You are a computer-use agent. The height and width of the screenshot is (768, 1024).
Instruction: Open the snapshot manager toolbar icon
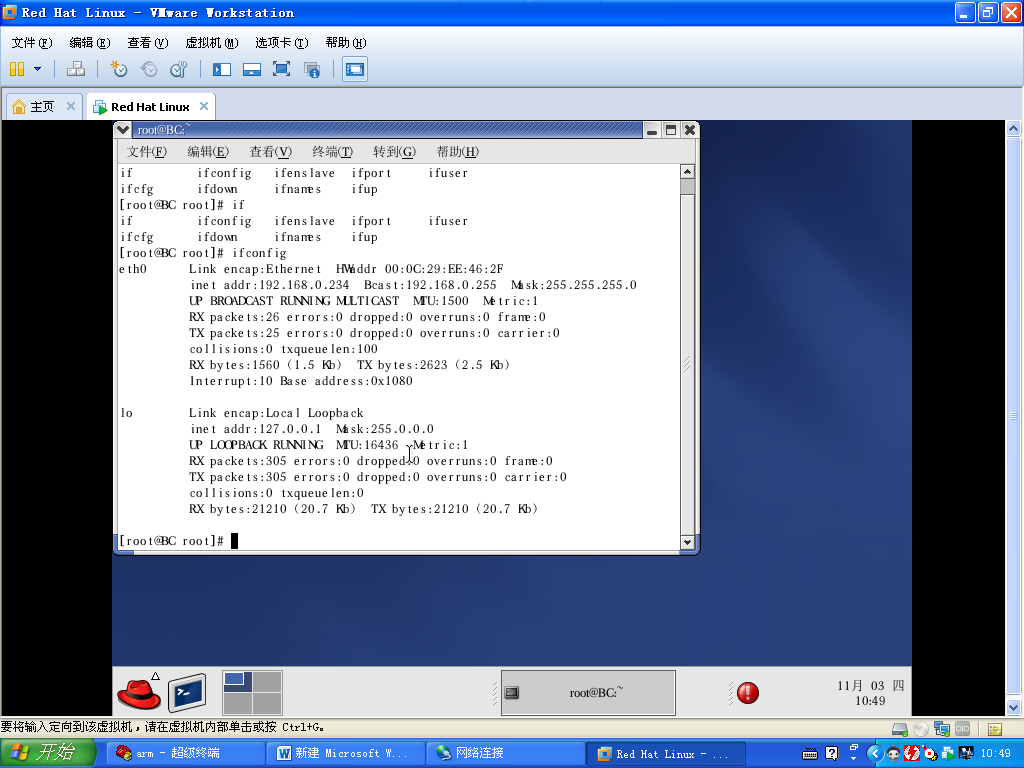click(178, 69)
